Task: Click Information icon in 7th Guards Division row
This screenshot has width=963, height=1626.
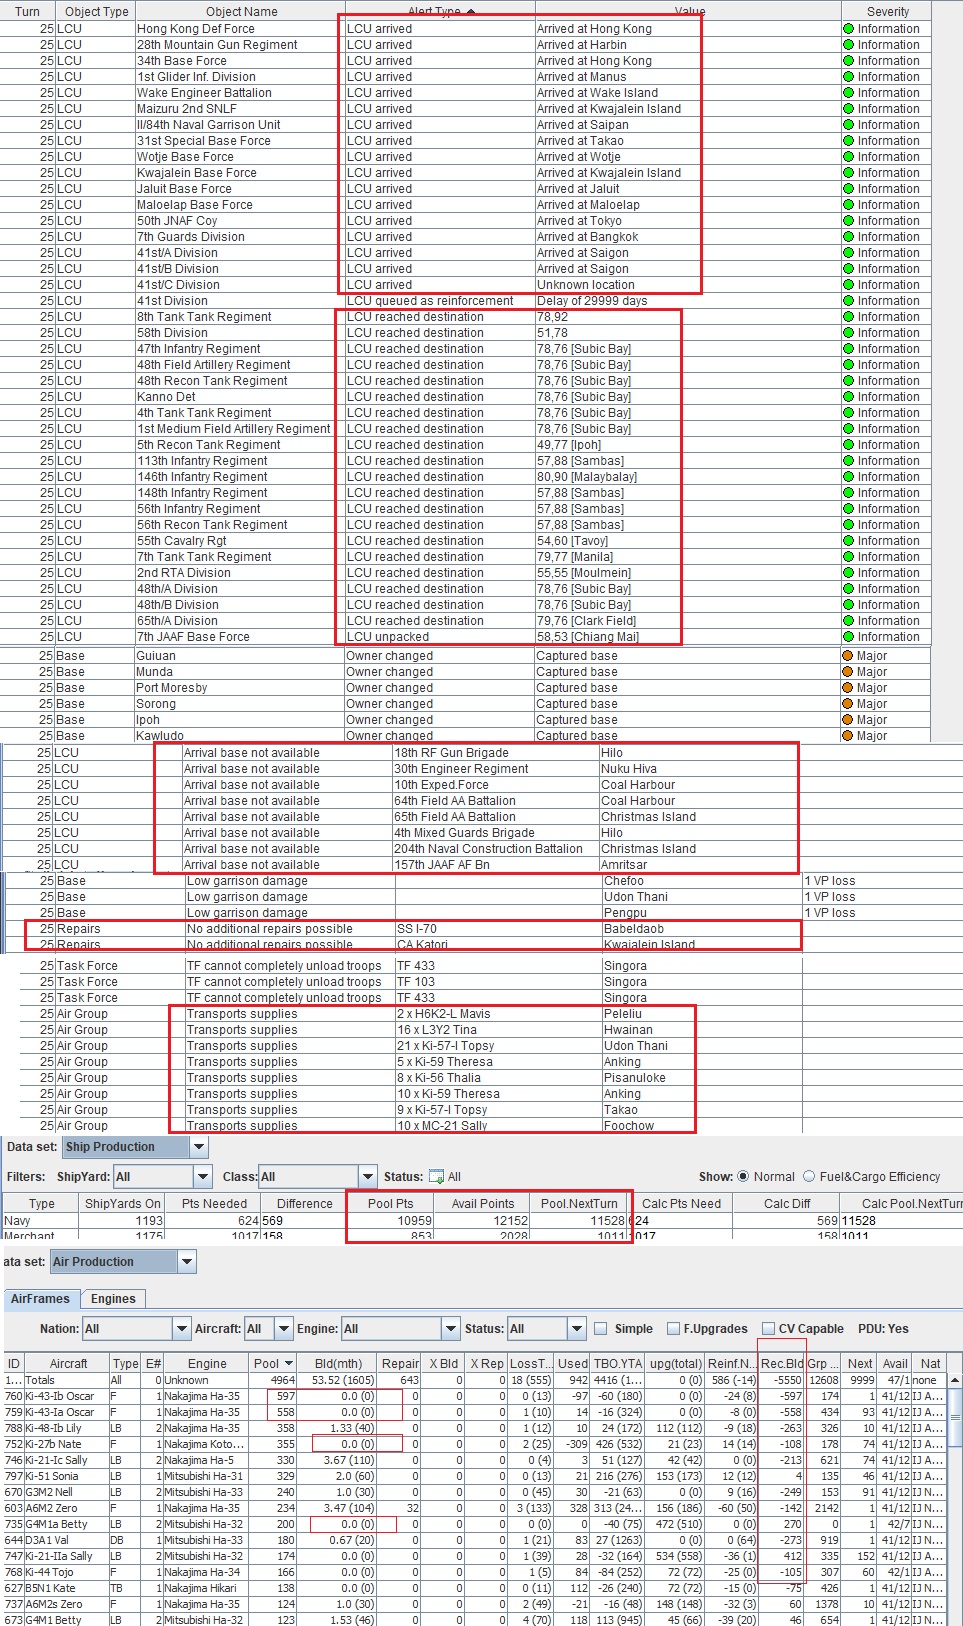Action: (849, 237)
